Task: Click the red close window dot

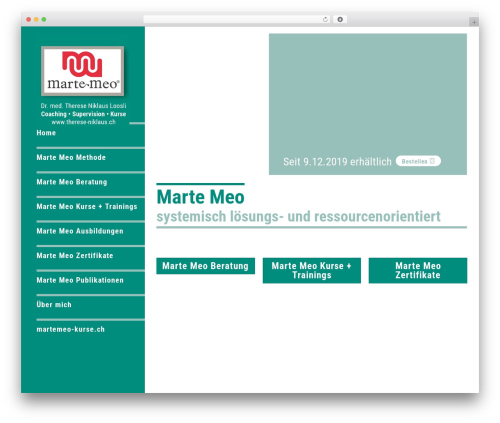Action: coord(29,20)
